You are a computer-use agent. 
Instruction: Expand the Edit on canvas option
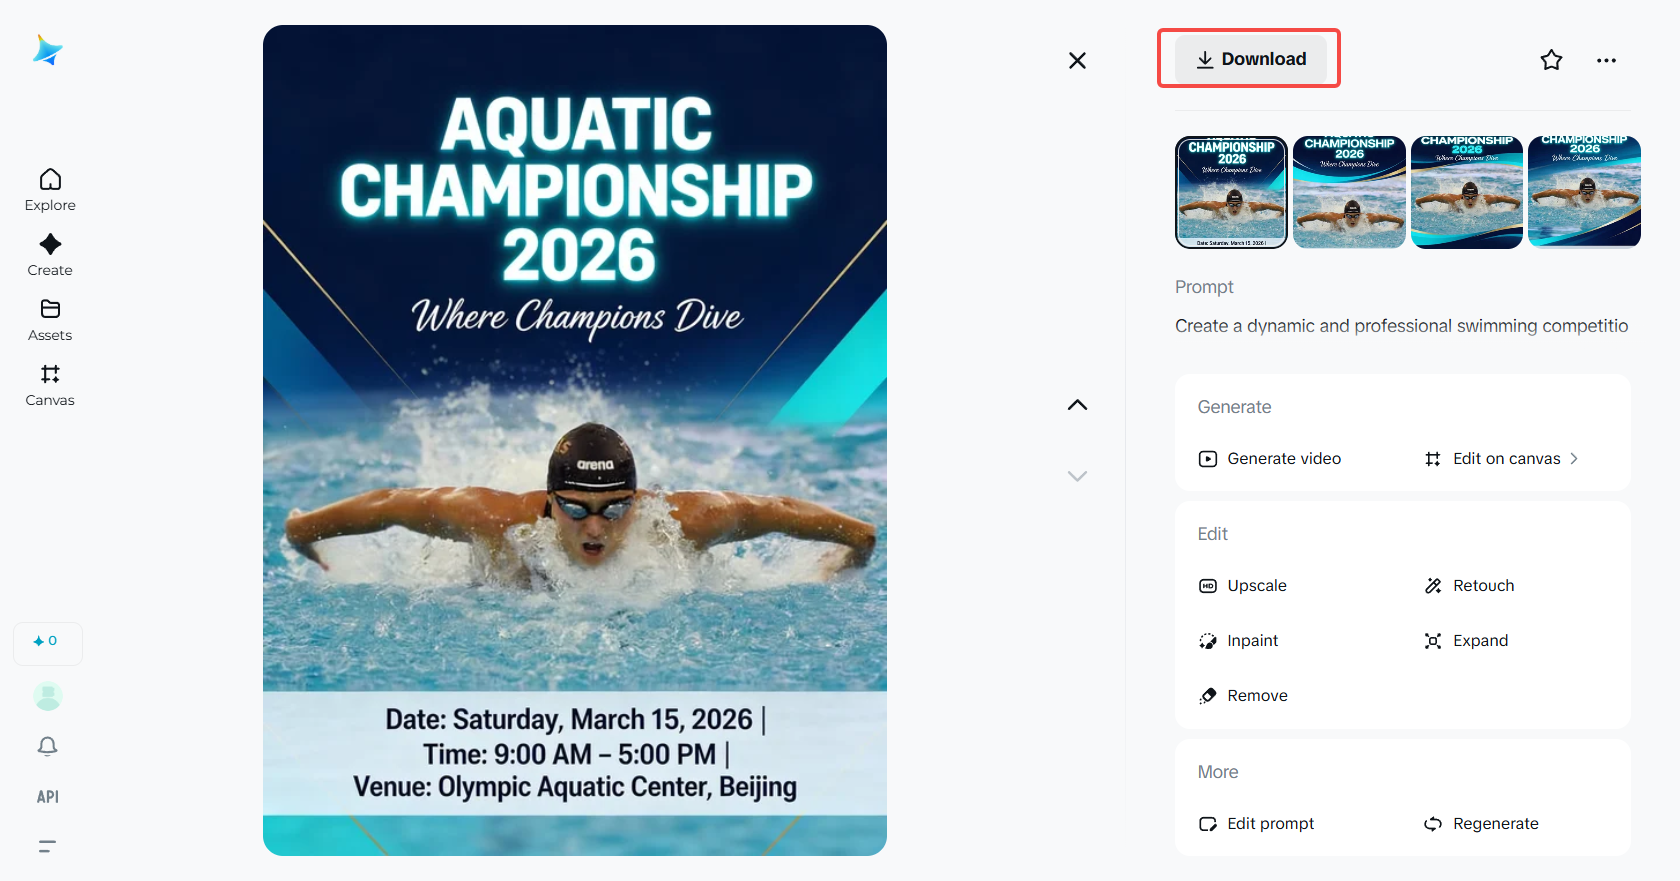pyautogui.click(x=1502, y=459)
